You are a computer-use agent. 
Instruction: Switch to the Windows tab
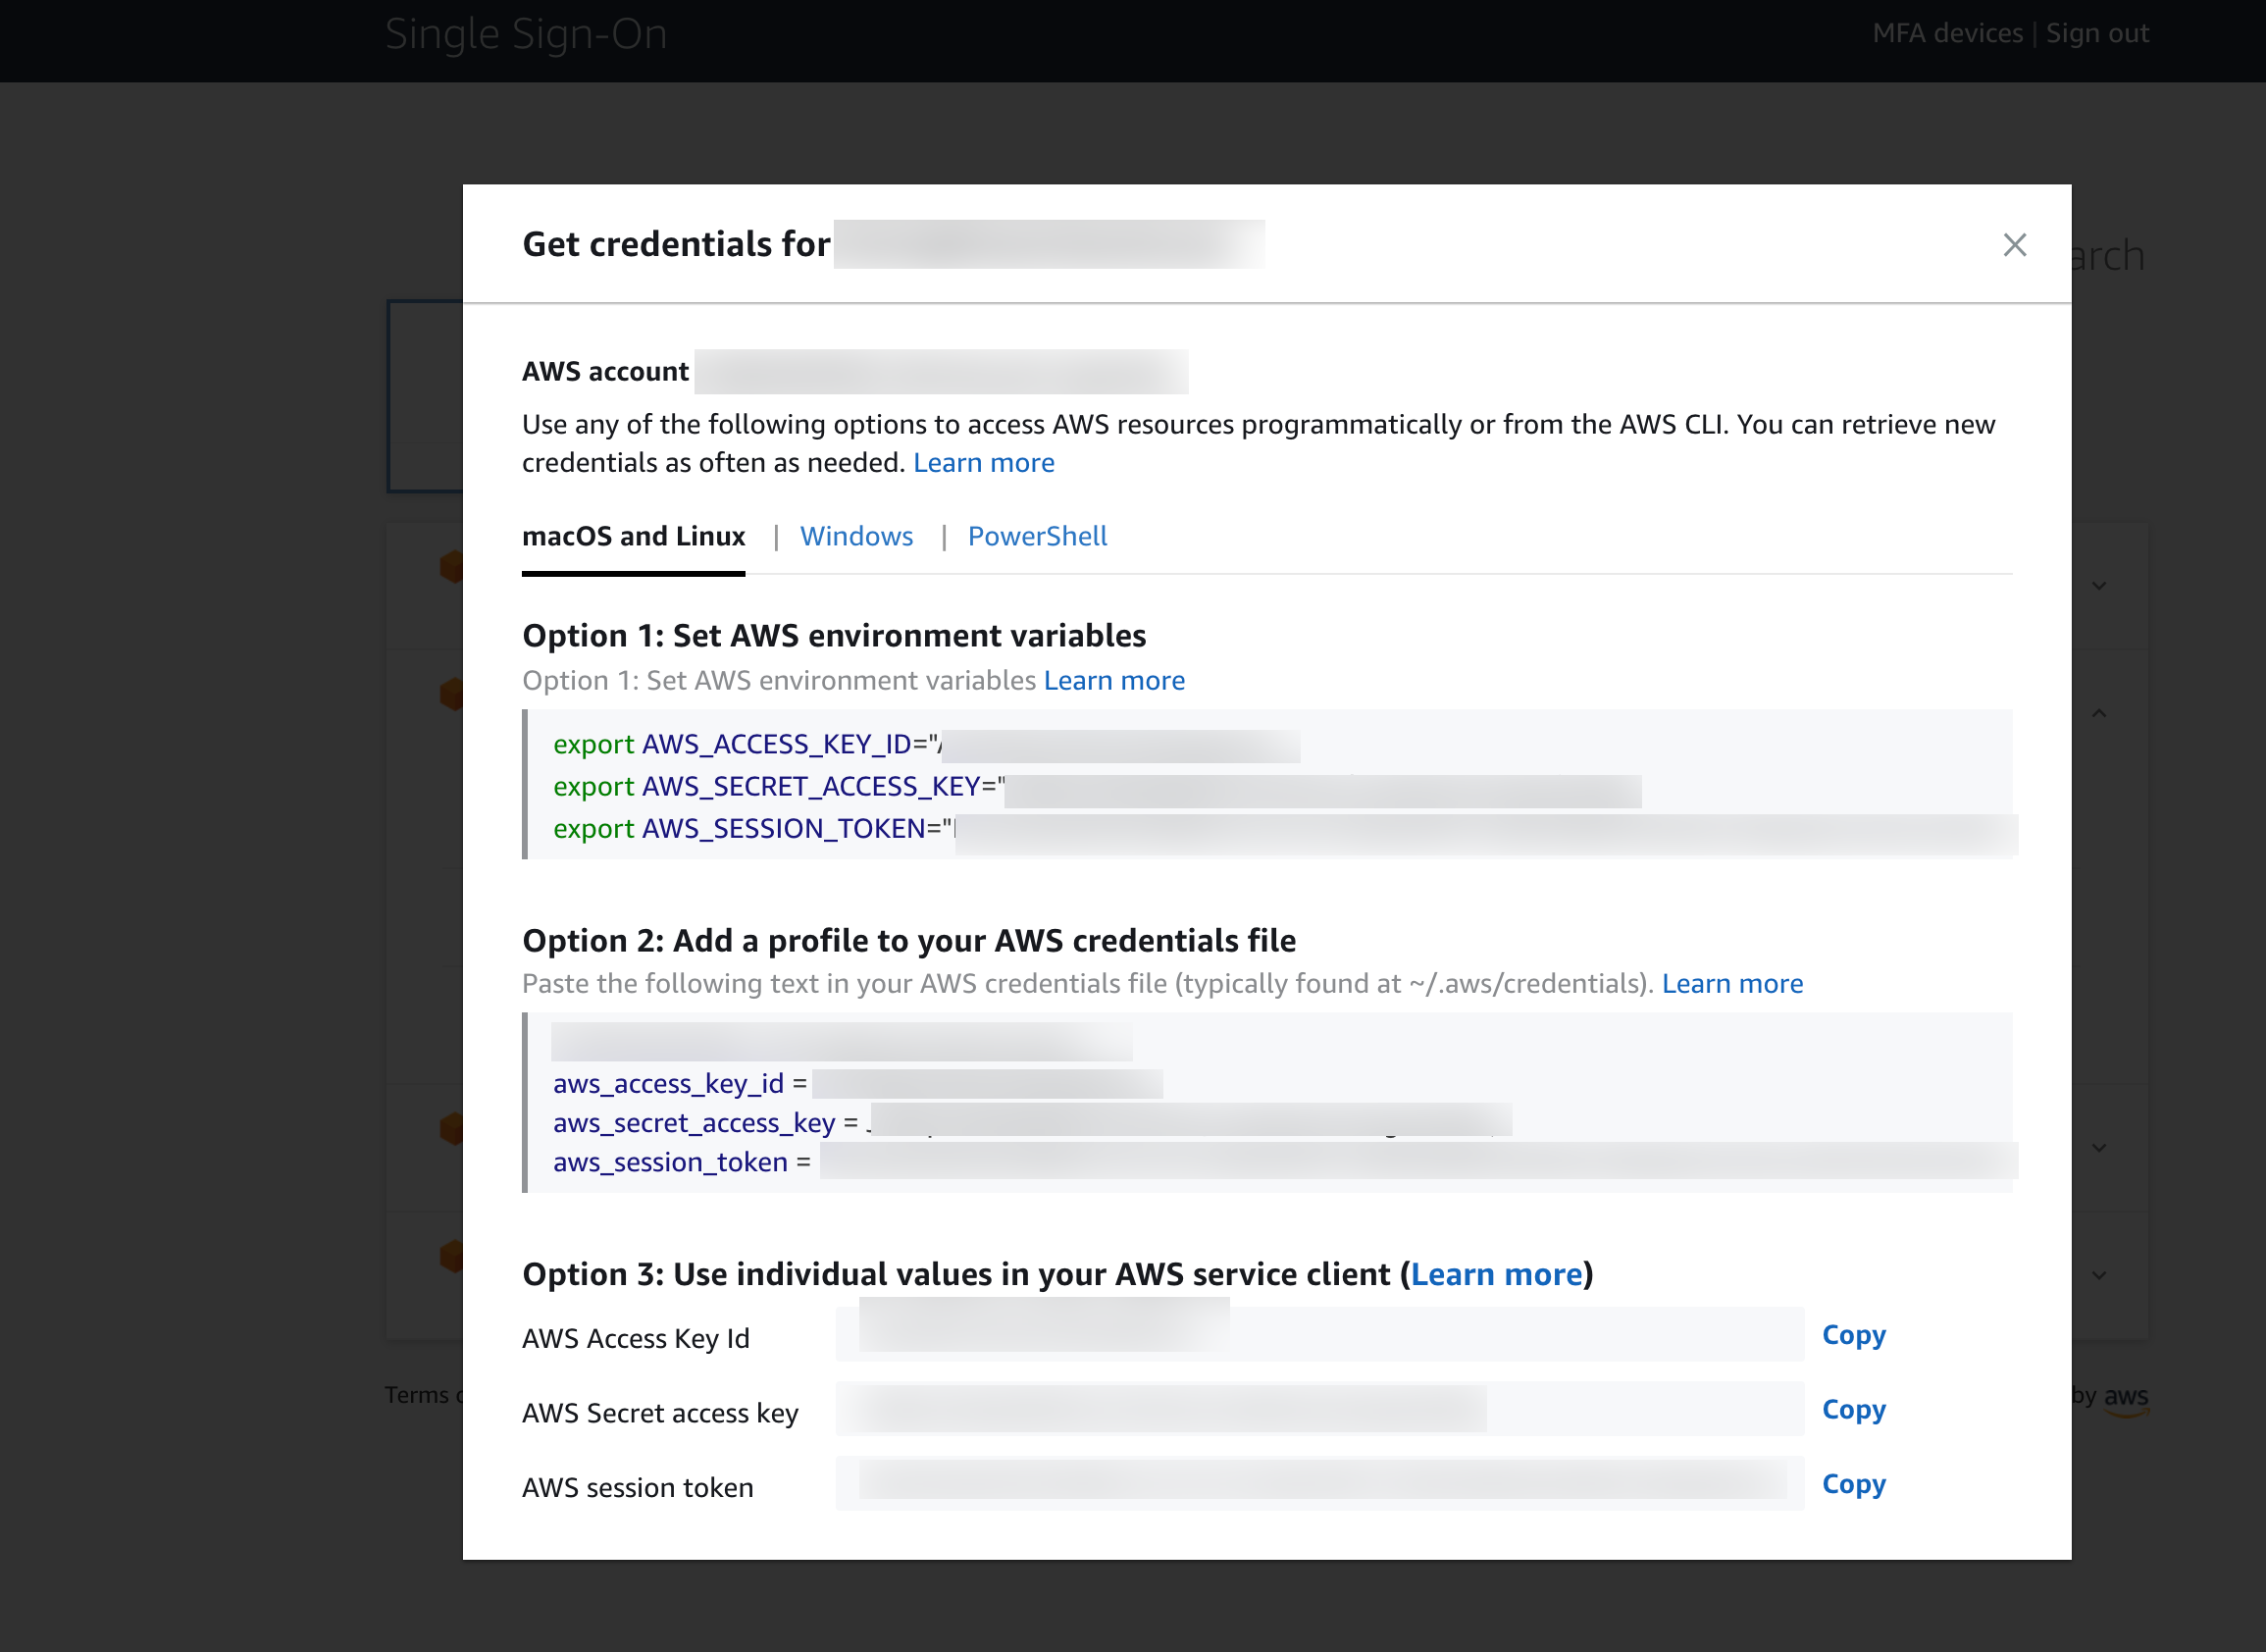point(856,536)
